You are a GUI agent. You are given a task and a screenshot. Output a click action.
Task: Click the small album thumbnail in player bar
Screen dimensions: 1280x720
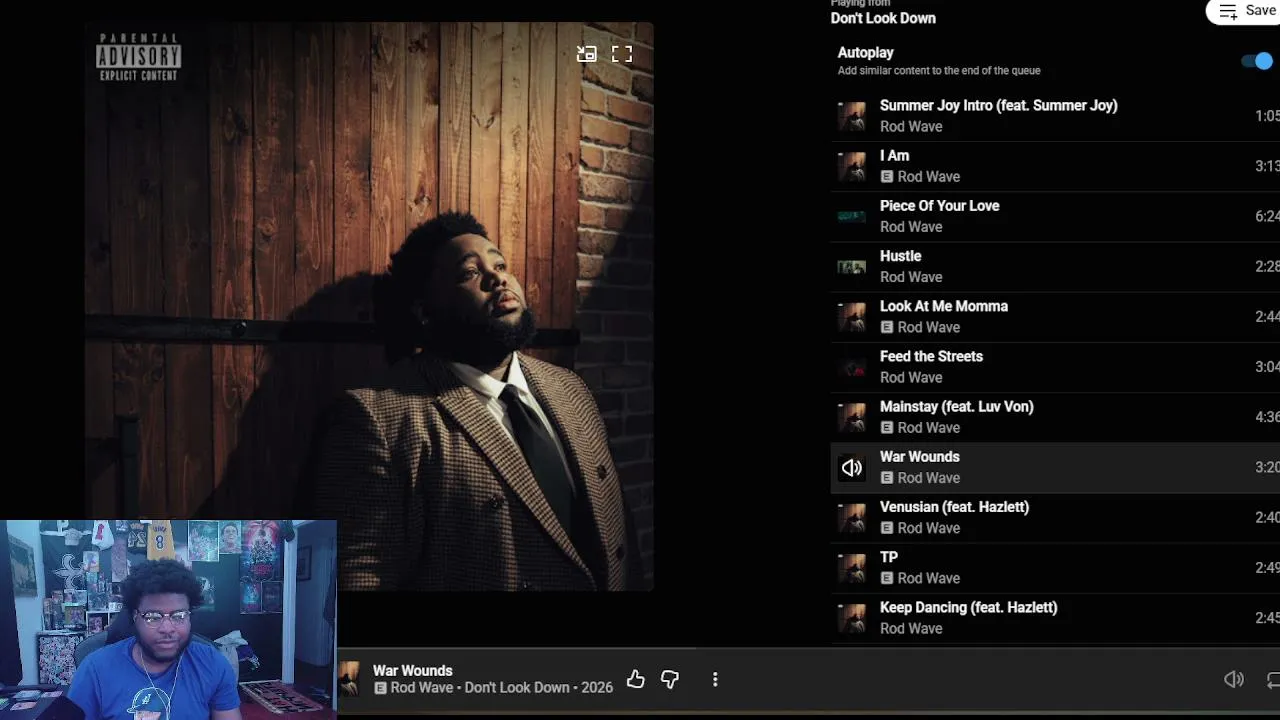(x=349, y=679)
